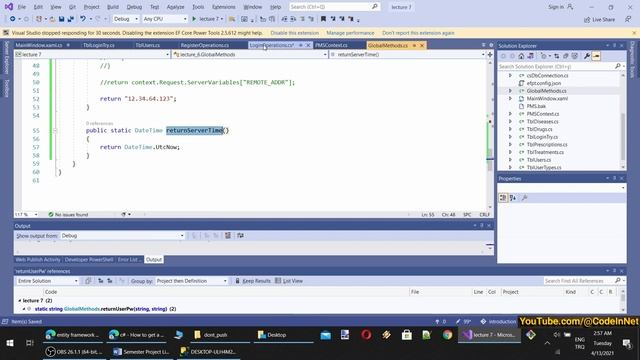640x360 pixels.
Task: Close the yellow notification bar
Action: point(634,33)
